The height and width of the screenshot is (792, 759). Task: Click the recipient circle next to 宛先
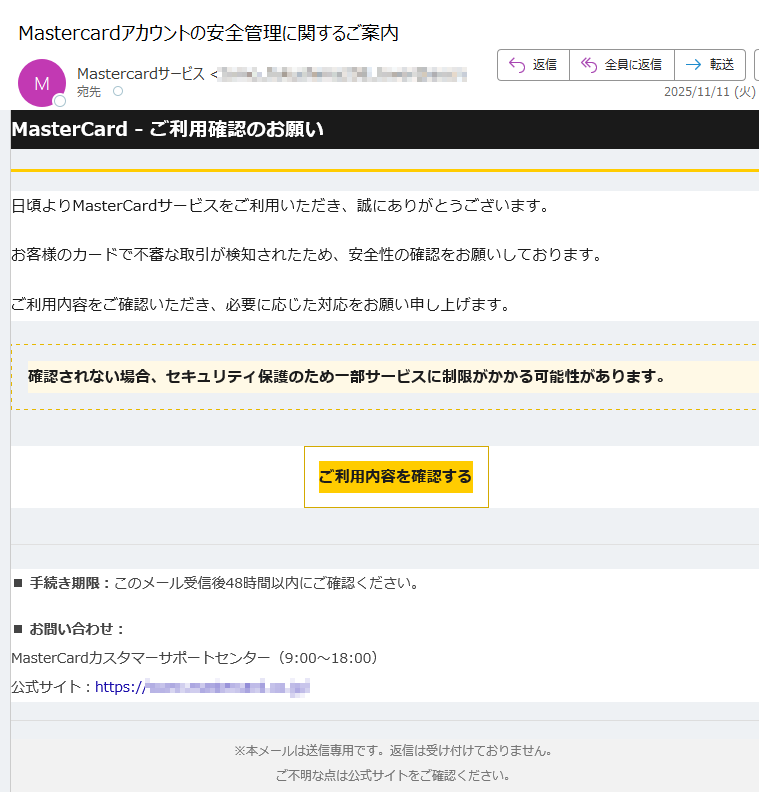(x=118, y=91)
